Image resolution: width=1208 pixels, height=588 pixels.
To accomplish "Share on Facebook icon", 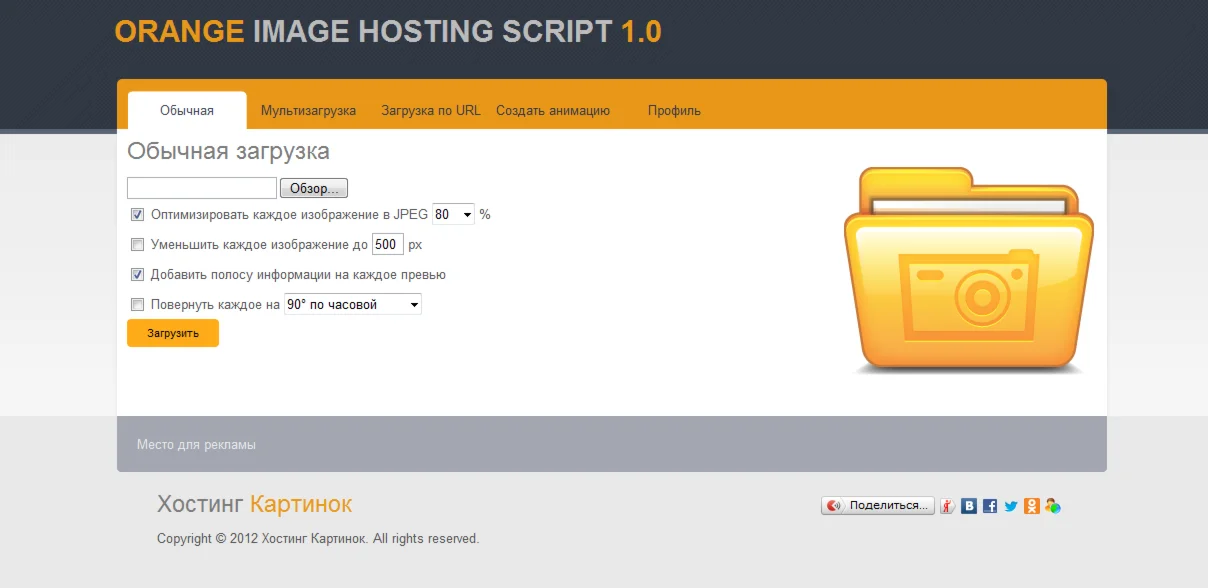I will [990, 506].
